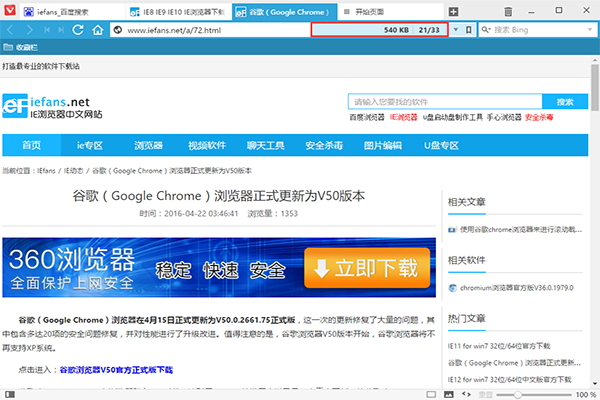The height and width of the screenshot is (400, 600).
Task: Click red 安全杀毒 link under search box
Action: coord(539,117)
